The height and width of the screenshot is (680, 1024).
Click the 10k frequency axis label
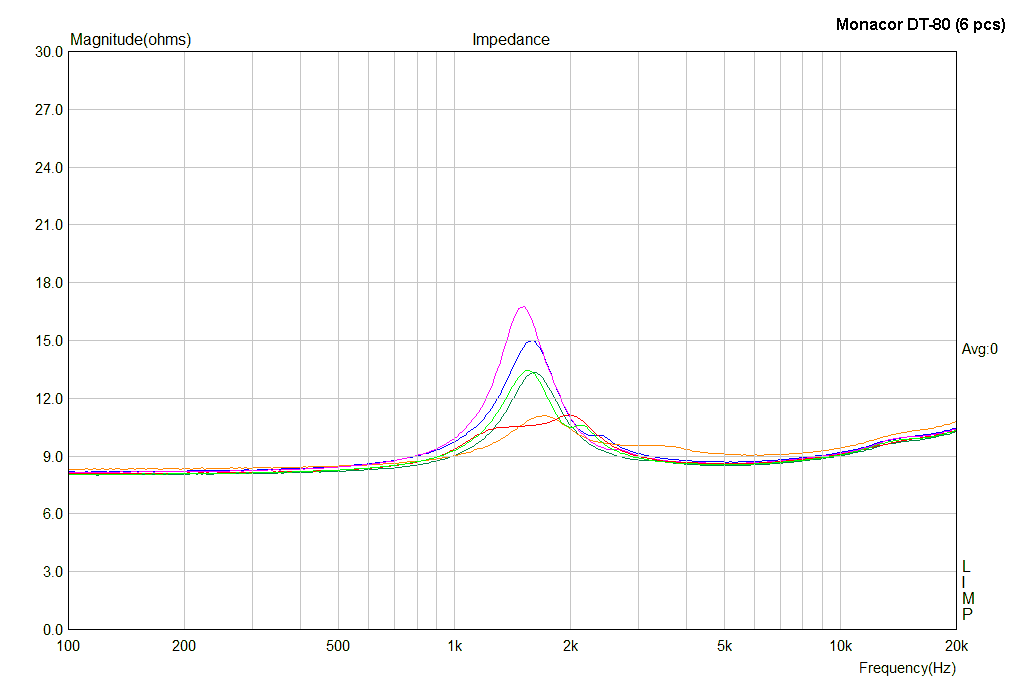(840, 646)
